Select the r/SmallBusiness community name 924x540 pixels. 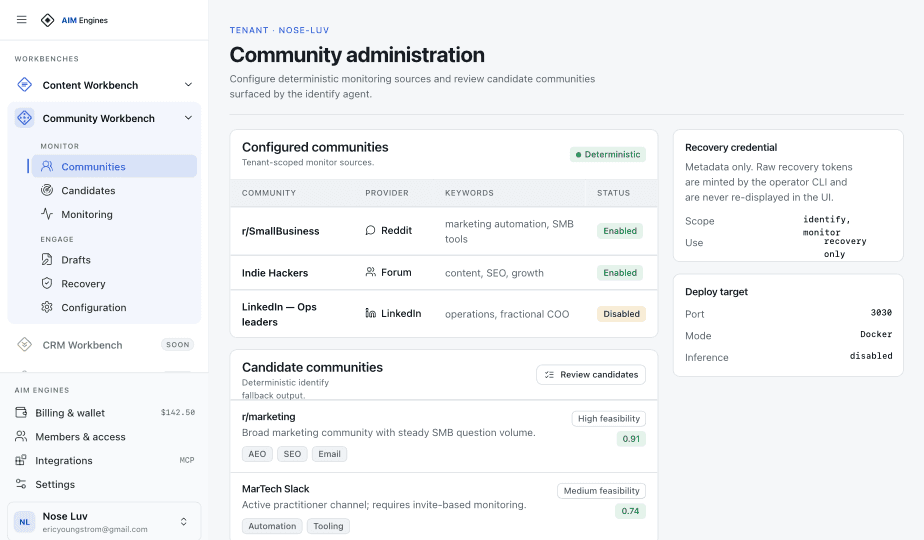[280, 231]
